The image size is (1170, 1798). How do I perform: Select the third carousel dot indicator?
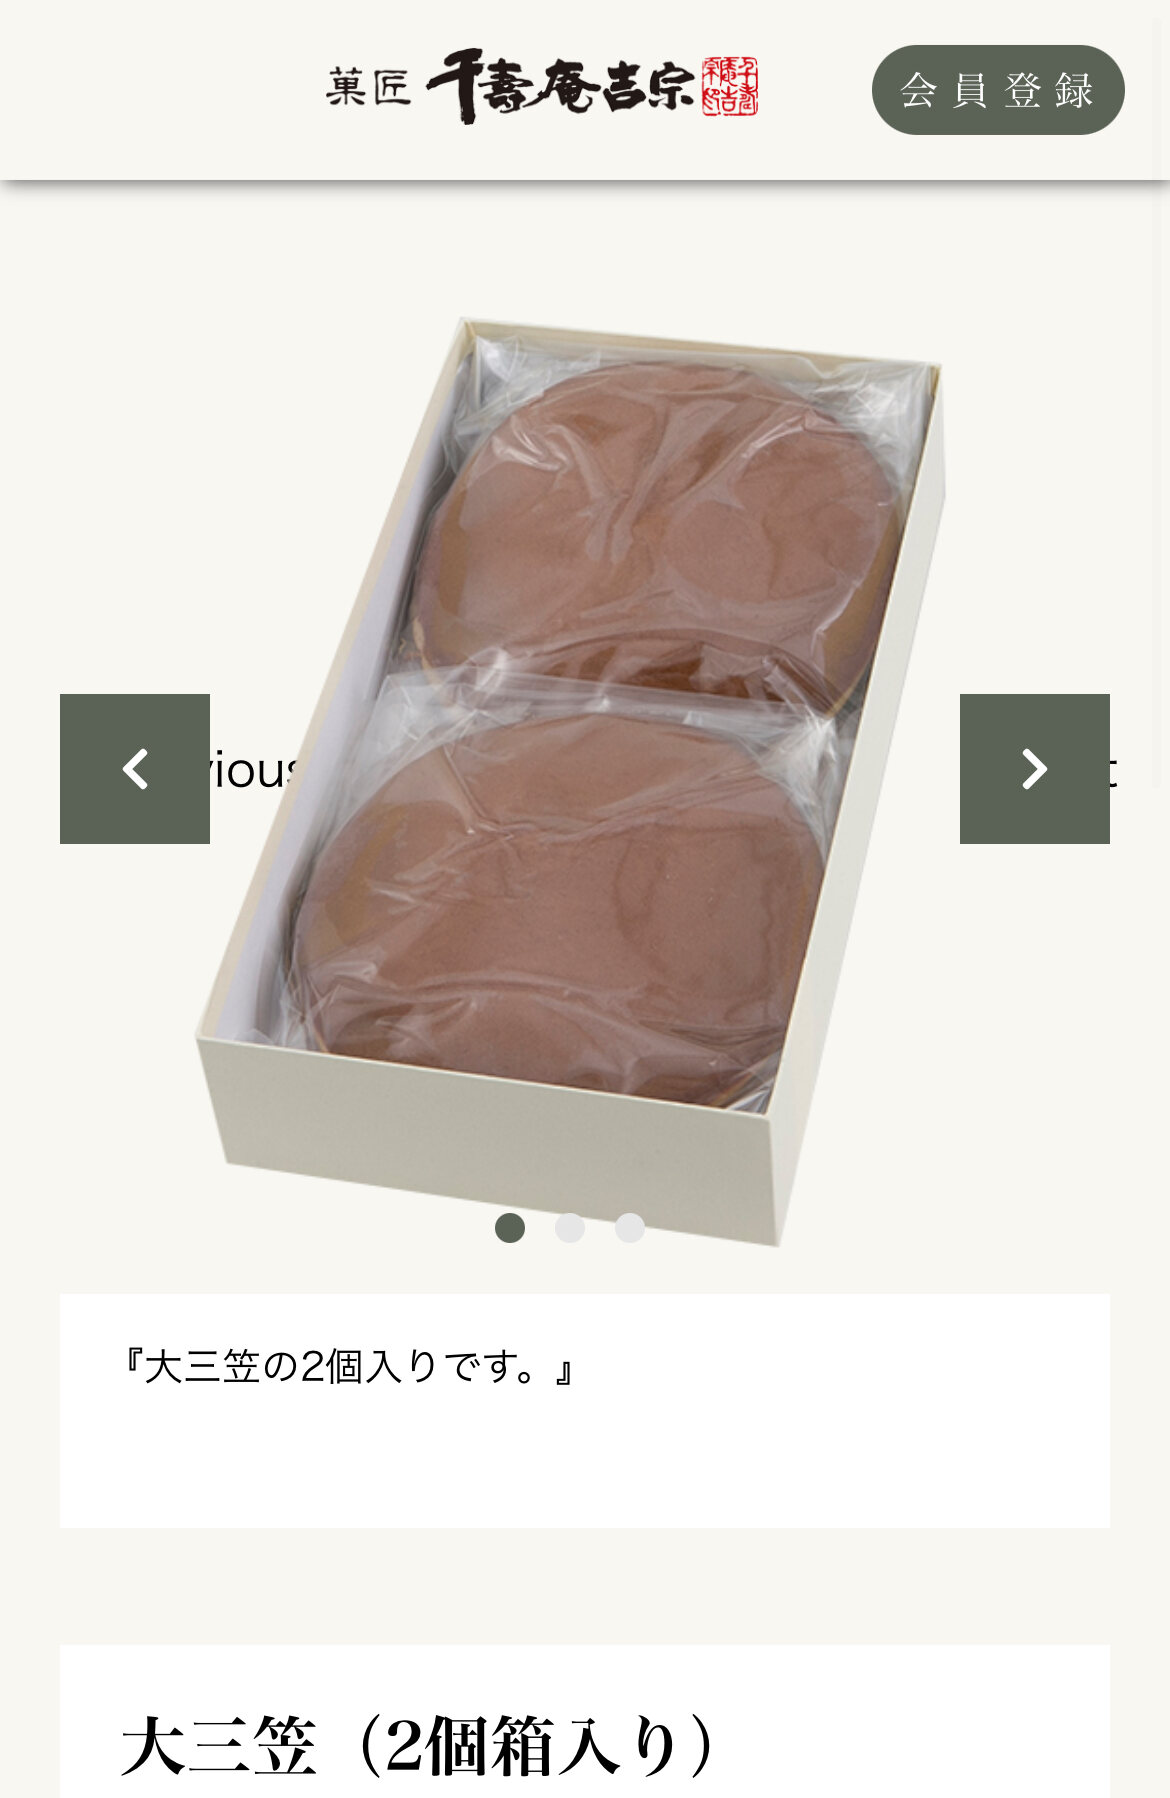630,1228
